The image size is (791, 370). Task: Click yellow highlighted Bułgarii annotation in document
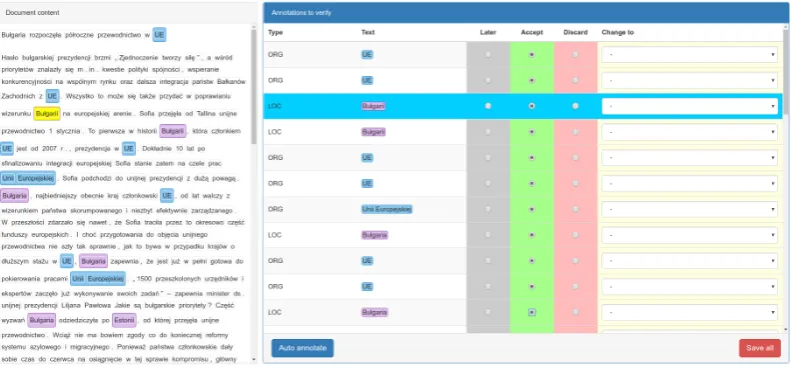pos(47,114)
